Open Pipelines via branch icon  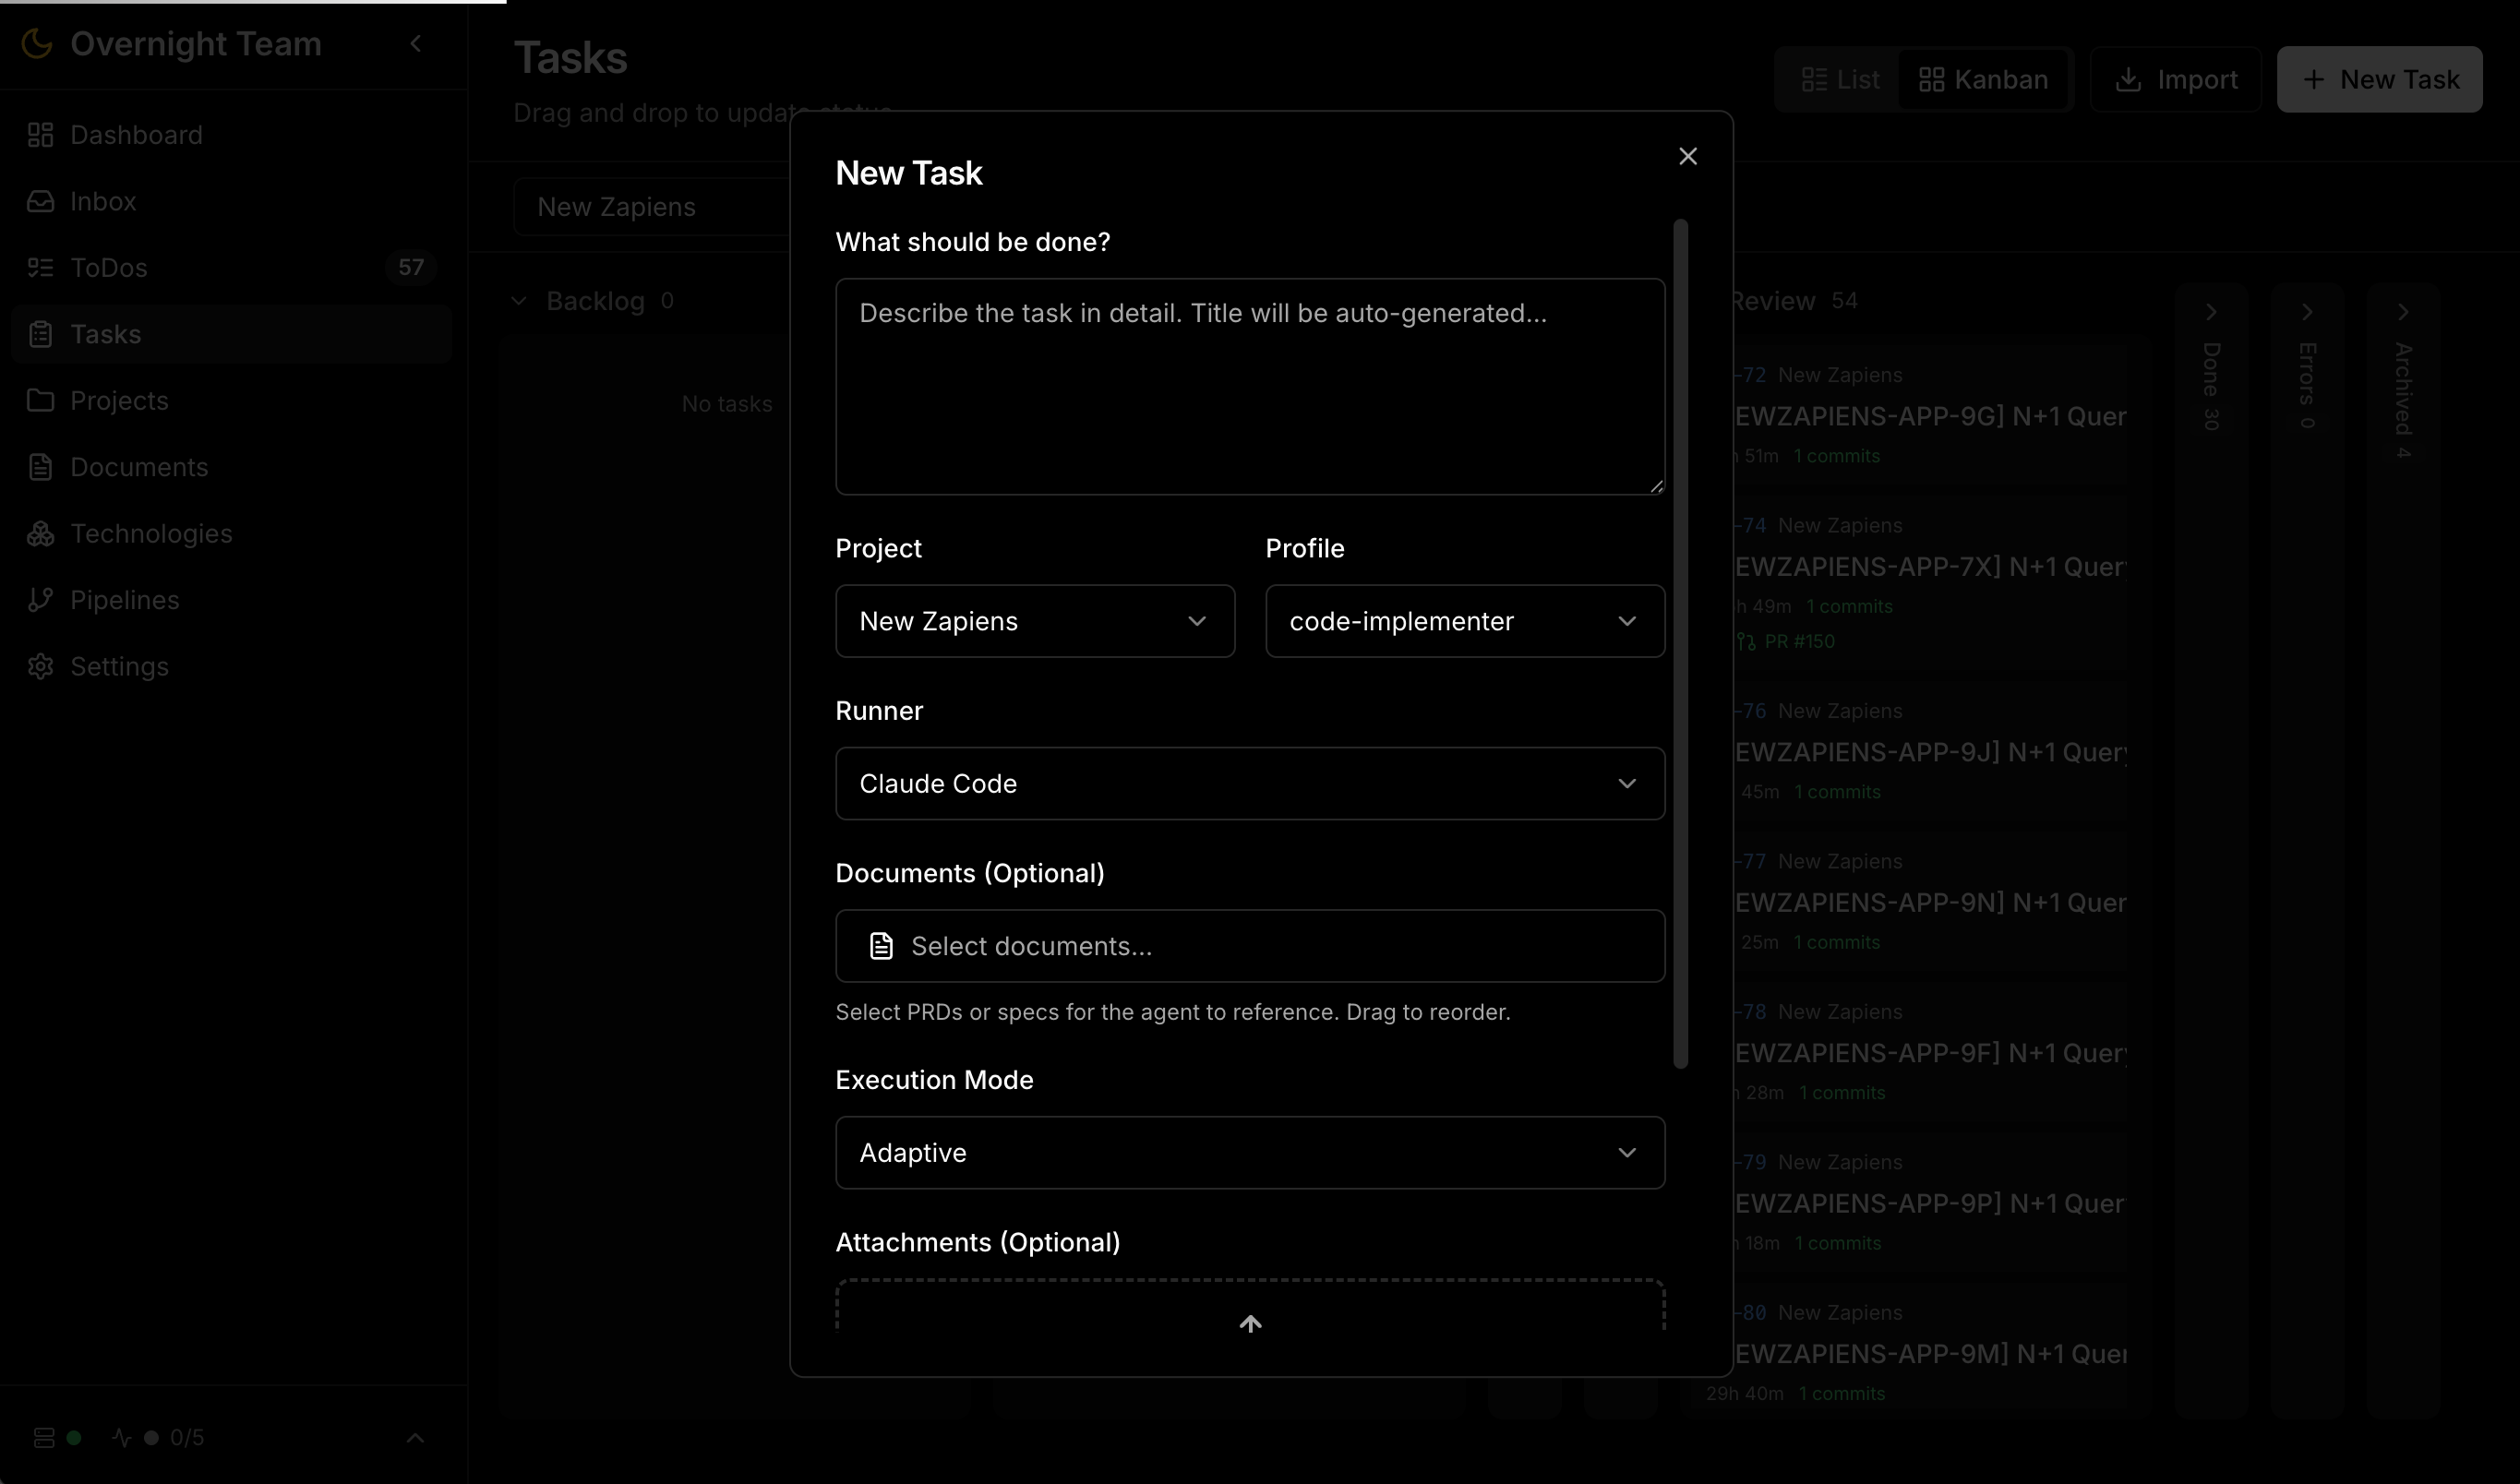40,600
